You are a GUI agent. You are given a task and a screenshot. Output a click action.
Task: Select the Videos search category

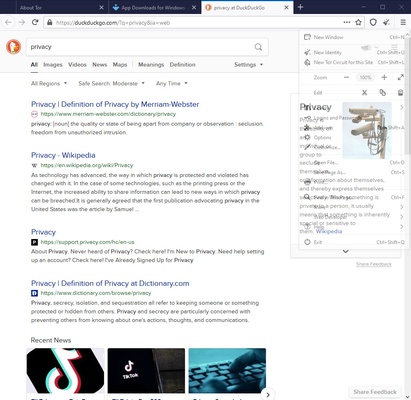pos(77,65)
